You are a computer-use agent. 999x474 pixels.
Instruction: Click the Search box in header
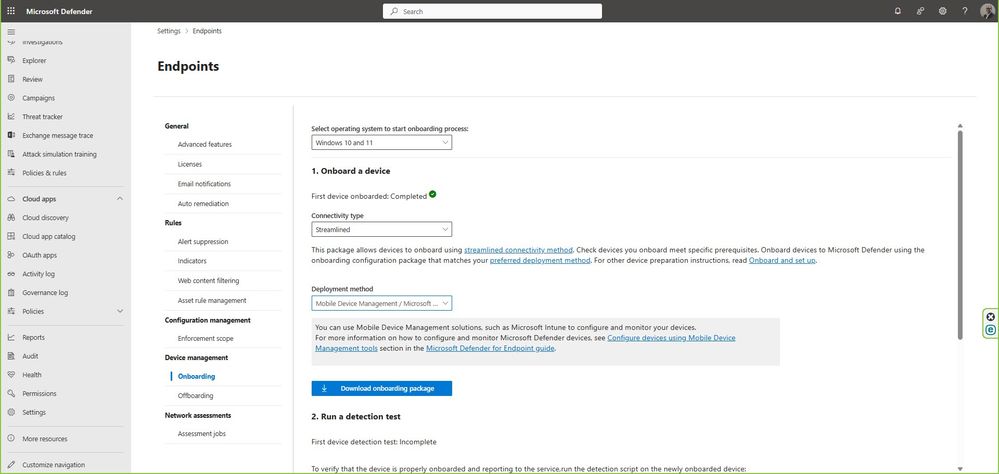tap(492, 11)
